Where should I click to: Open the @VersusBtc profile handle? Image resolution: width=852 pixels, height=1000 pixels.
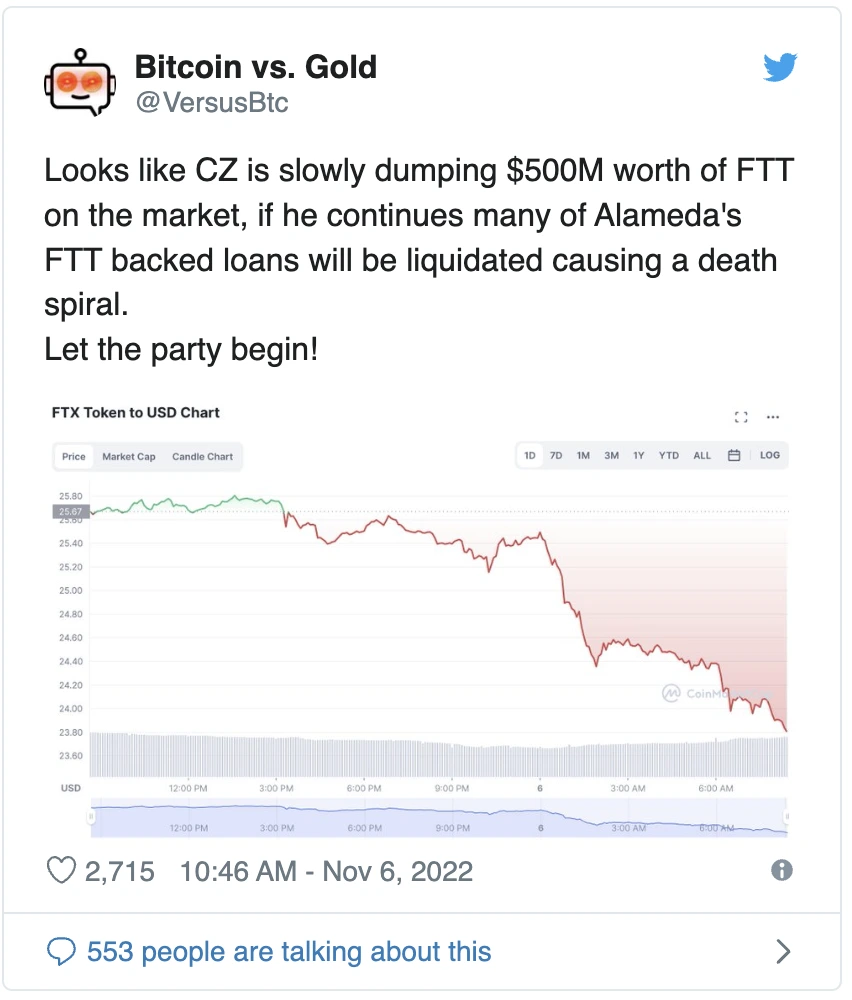point(214,103)
